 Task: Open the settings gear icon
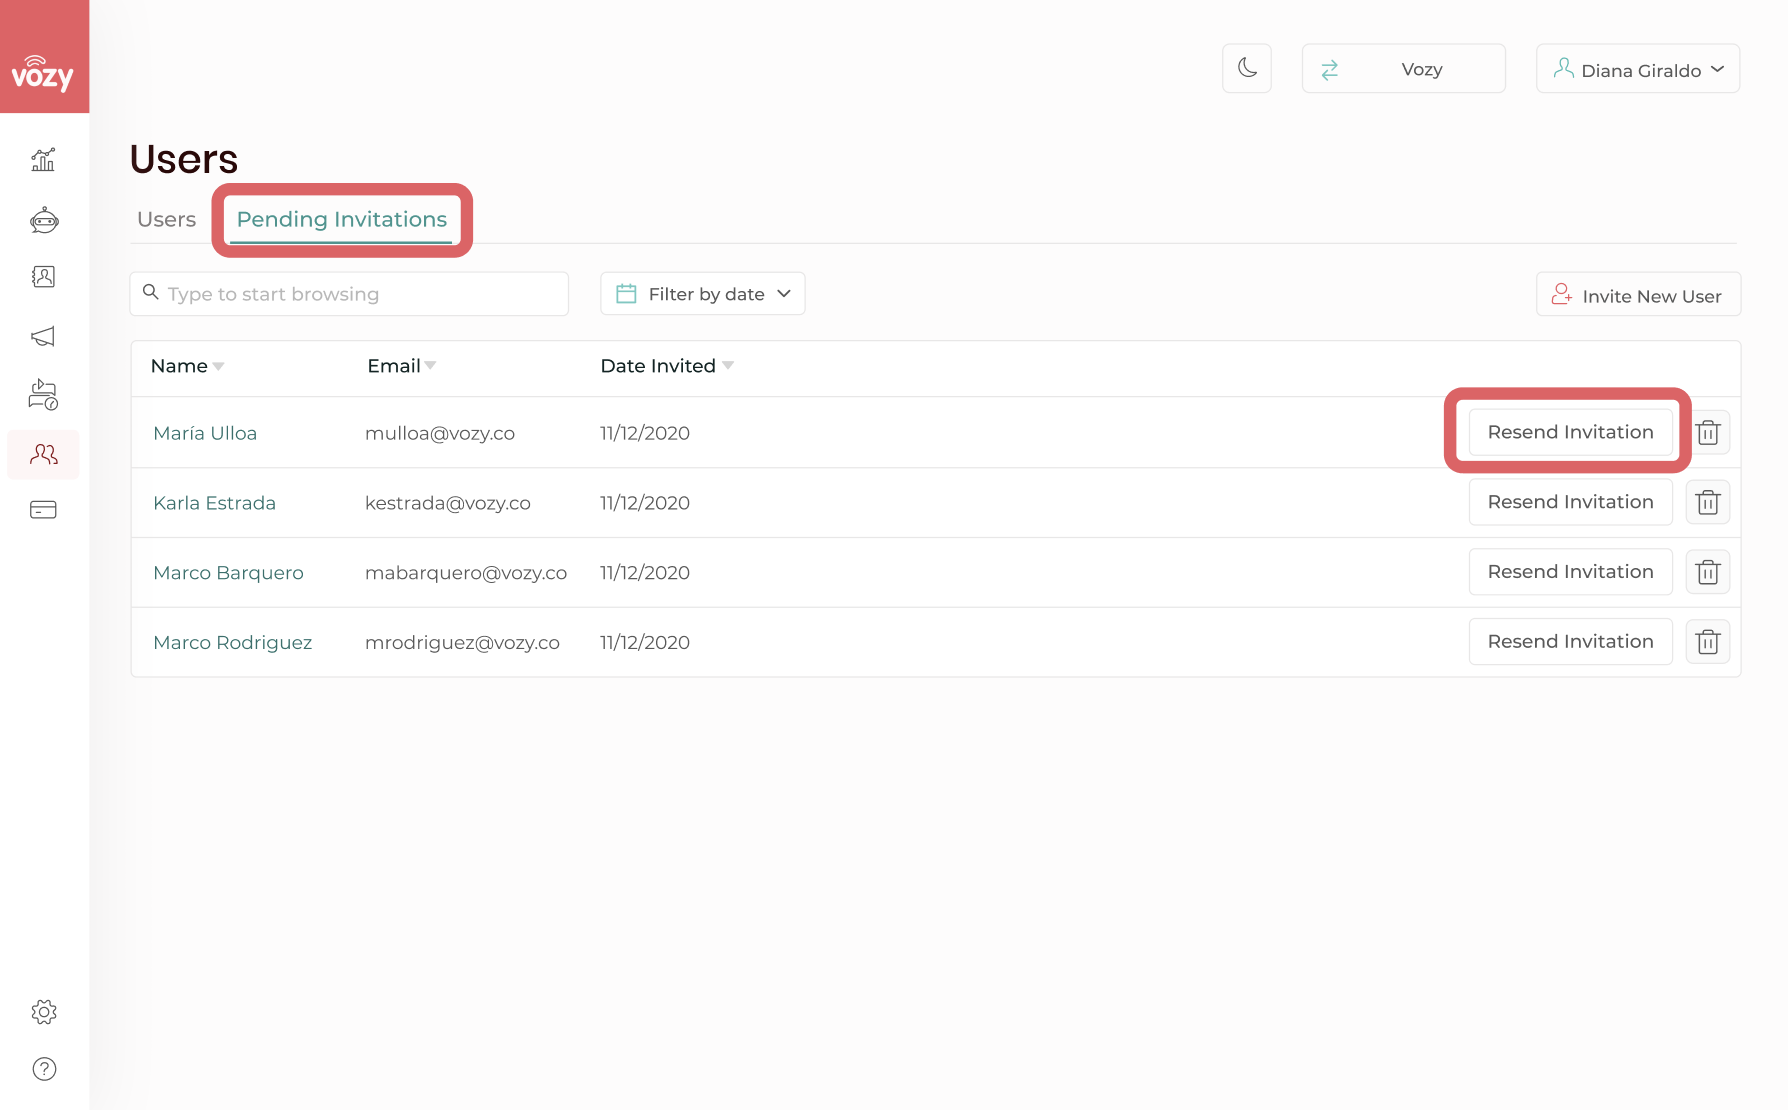[x=44, y=1012]
